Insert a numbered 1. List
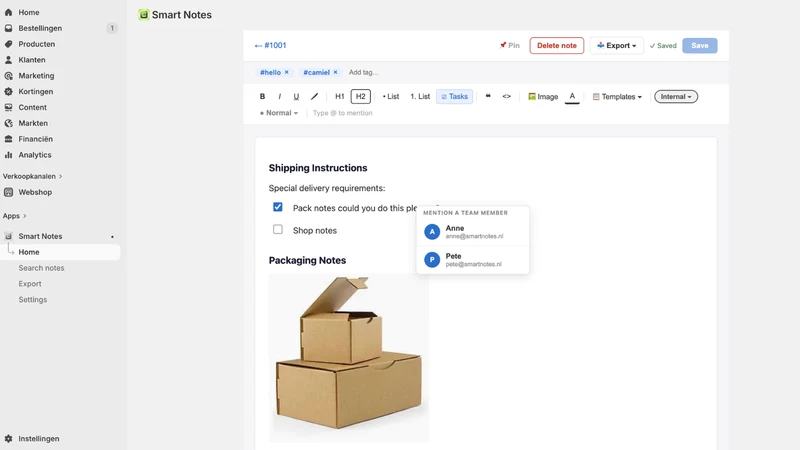This screenshot has width=800, height=450. [x=420, y=96]
